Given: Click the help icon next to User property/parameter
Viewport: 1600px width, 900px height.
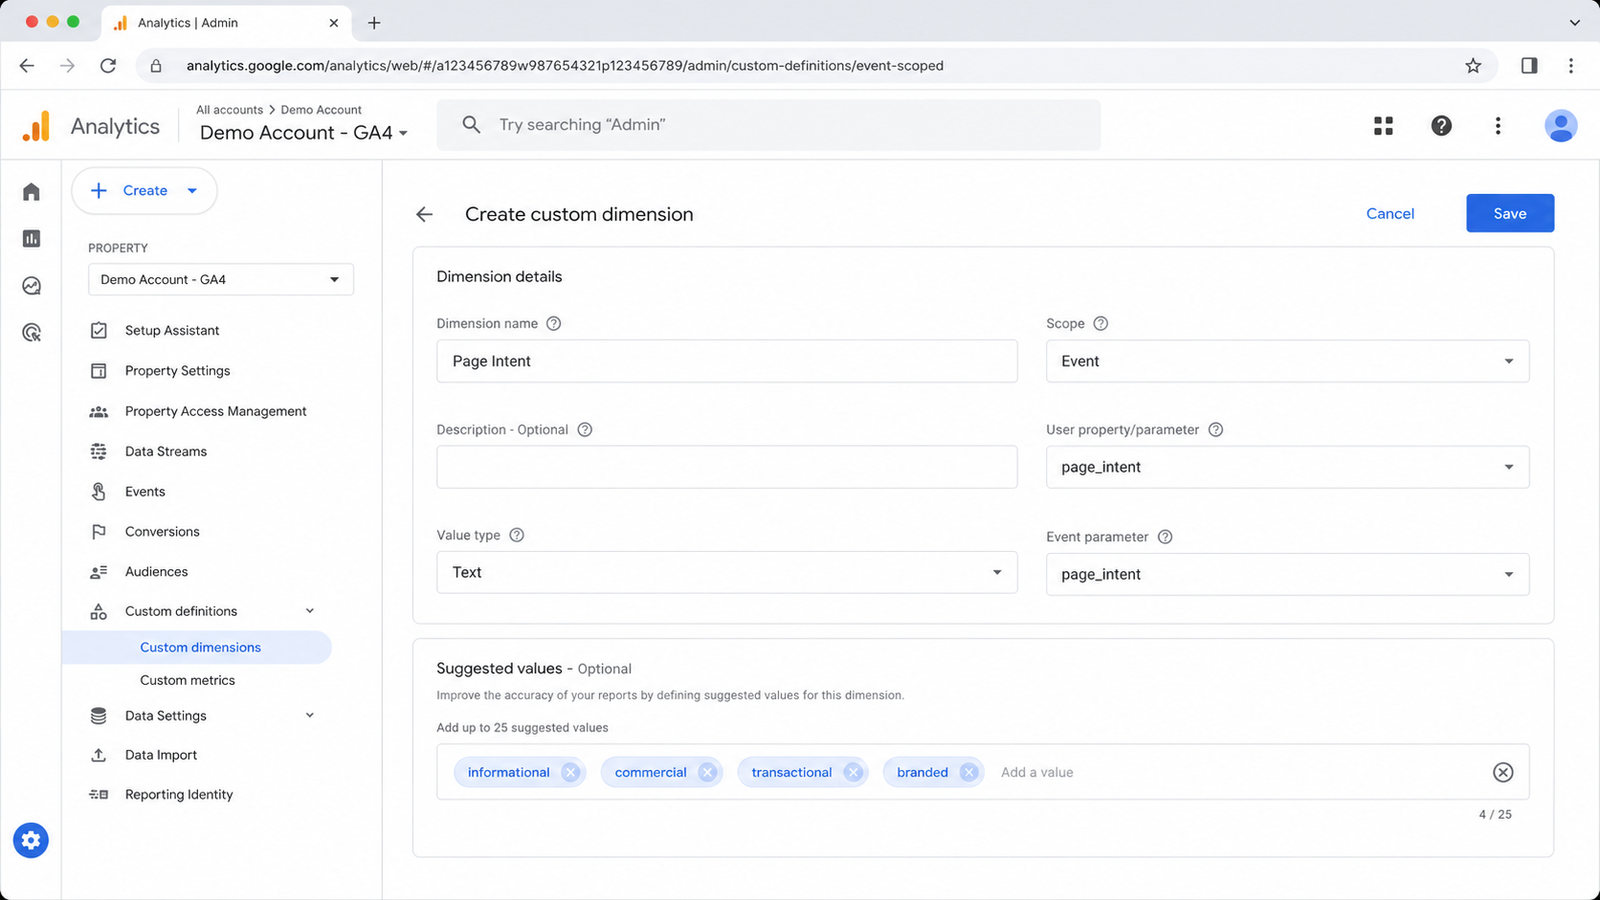Looking at the screenshot, I should click(1216, 429).
